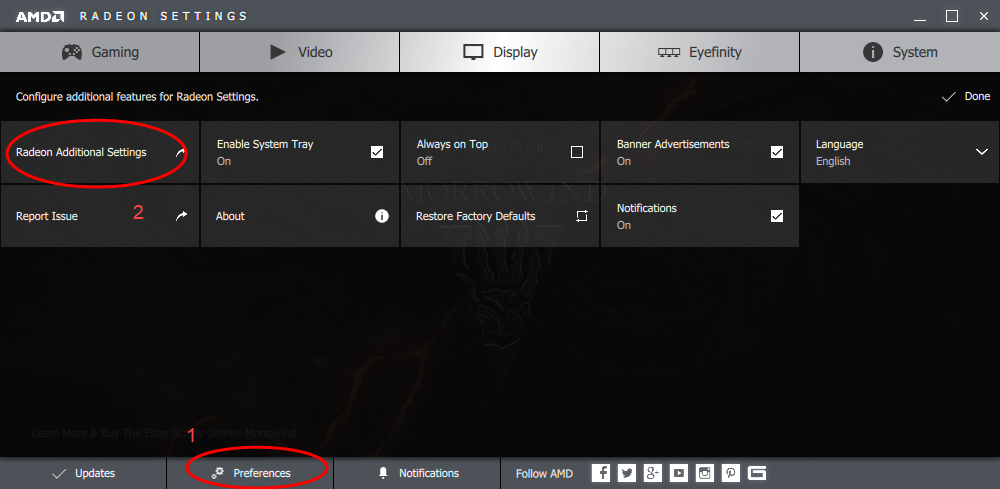
Task: Maximize the Radeon Settings window
Action: [952, 17]
